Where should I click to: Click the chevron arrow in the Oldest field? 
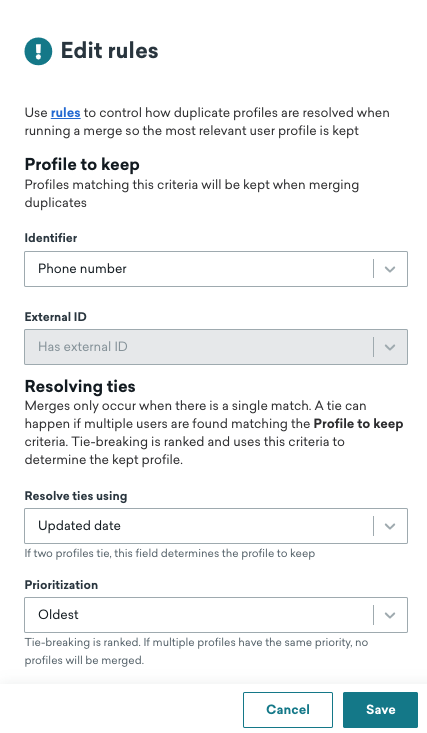[390, 615]
